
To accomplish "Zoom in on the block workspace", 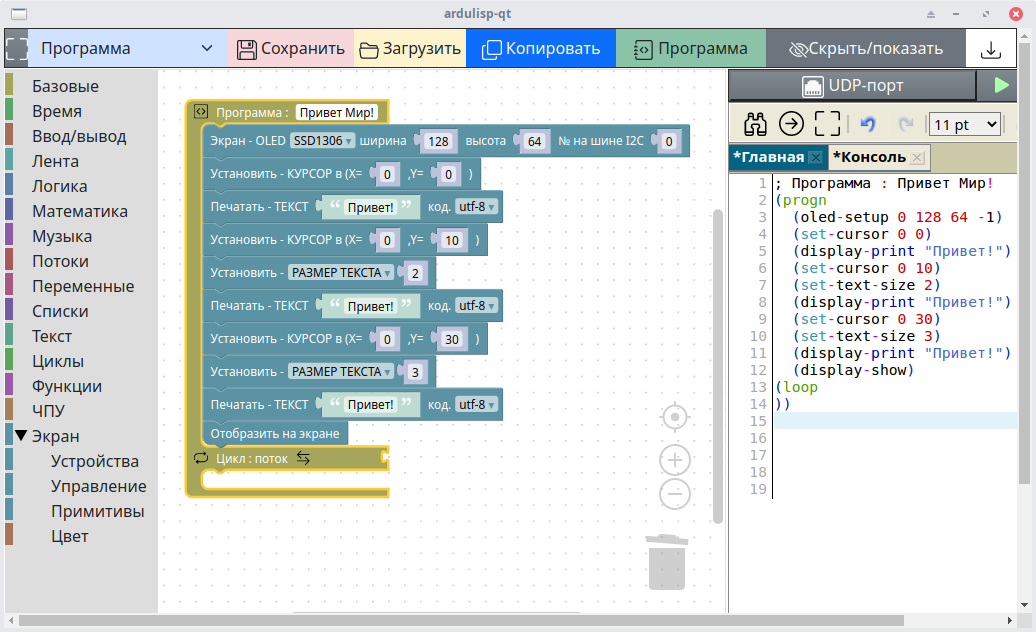I will (676, 460).
